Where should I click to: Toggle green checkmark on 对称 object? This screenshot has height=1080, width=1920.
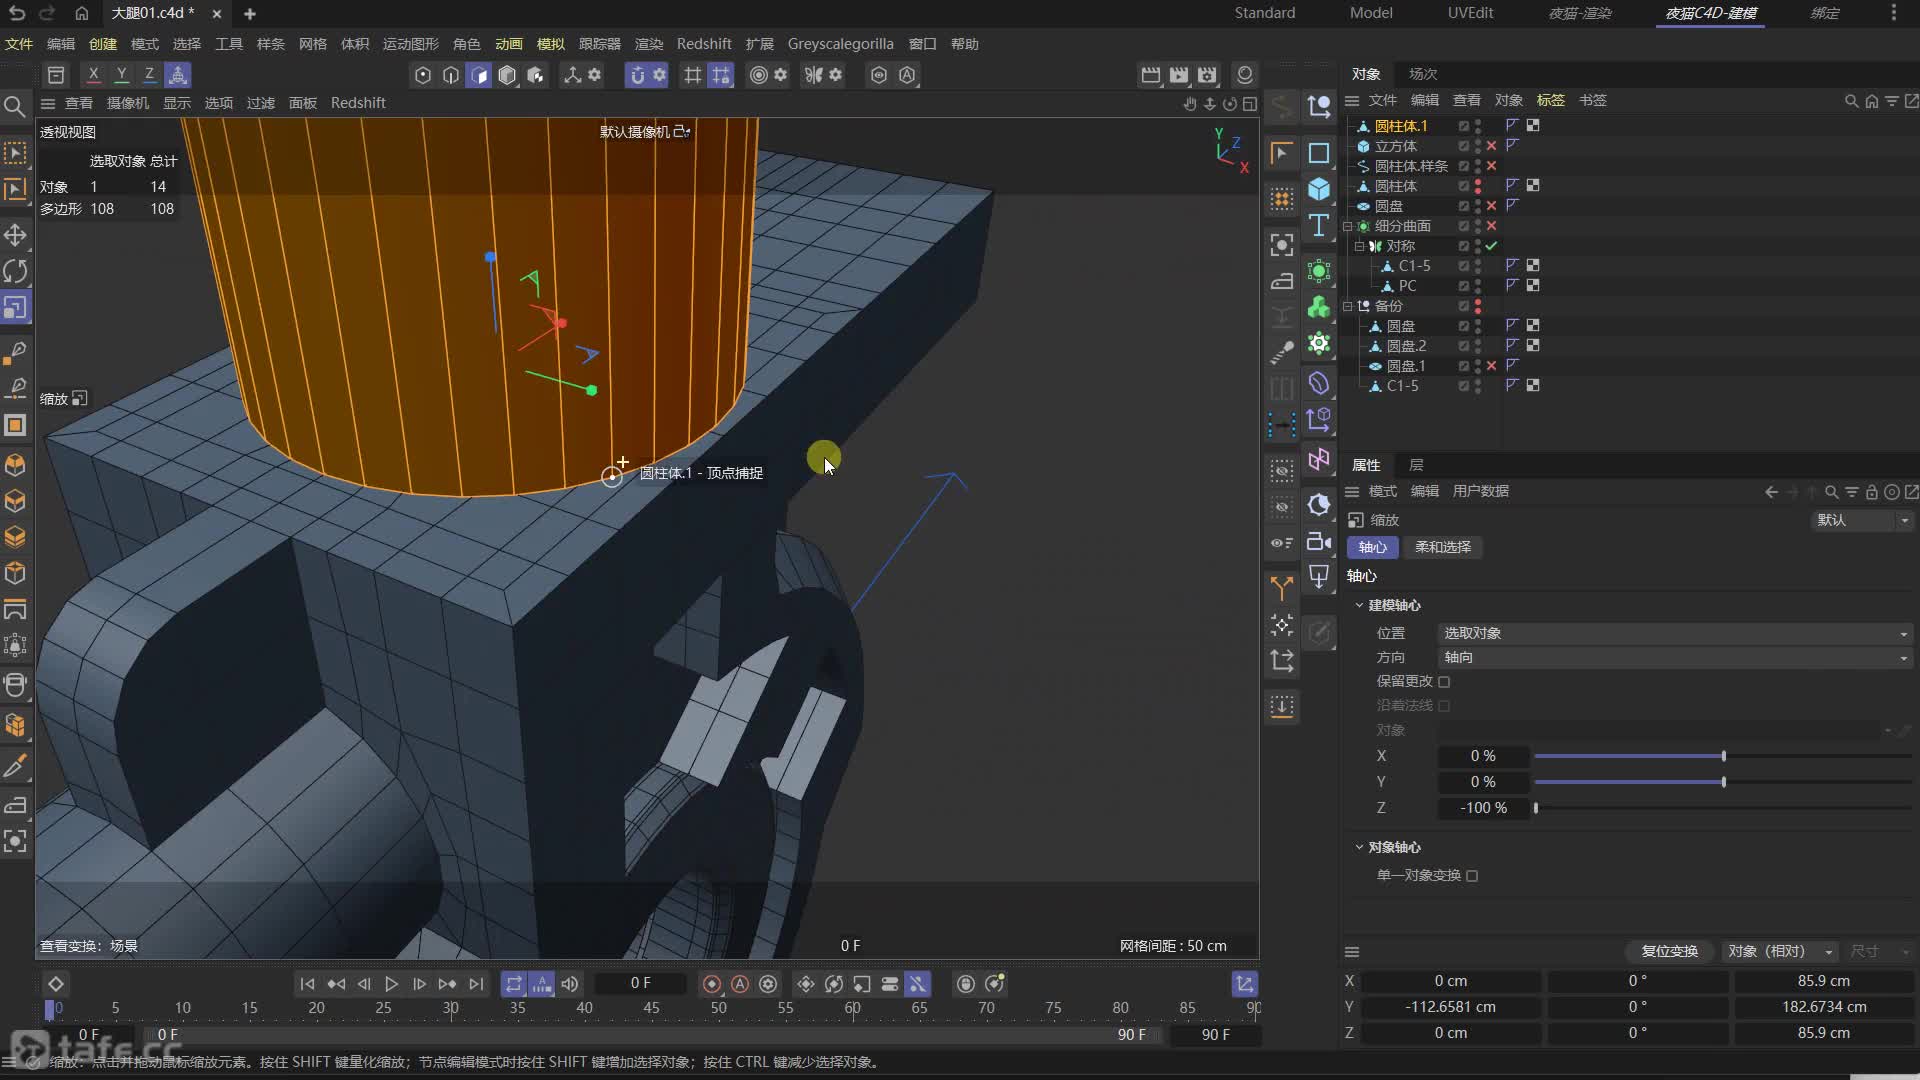coord(1491,246)
